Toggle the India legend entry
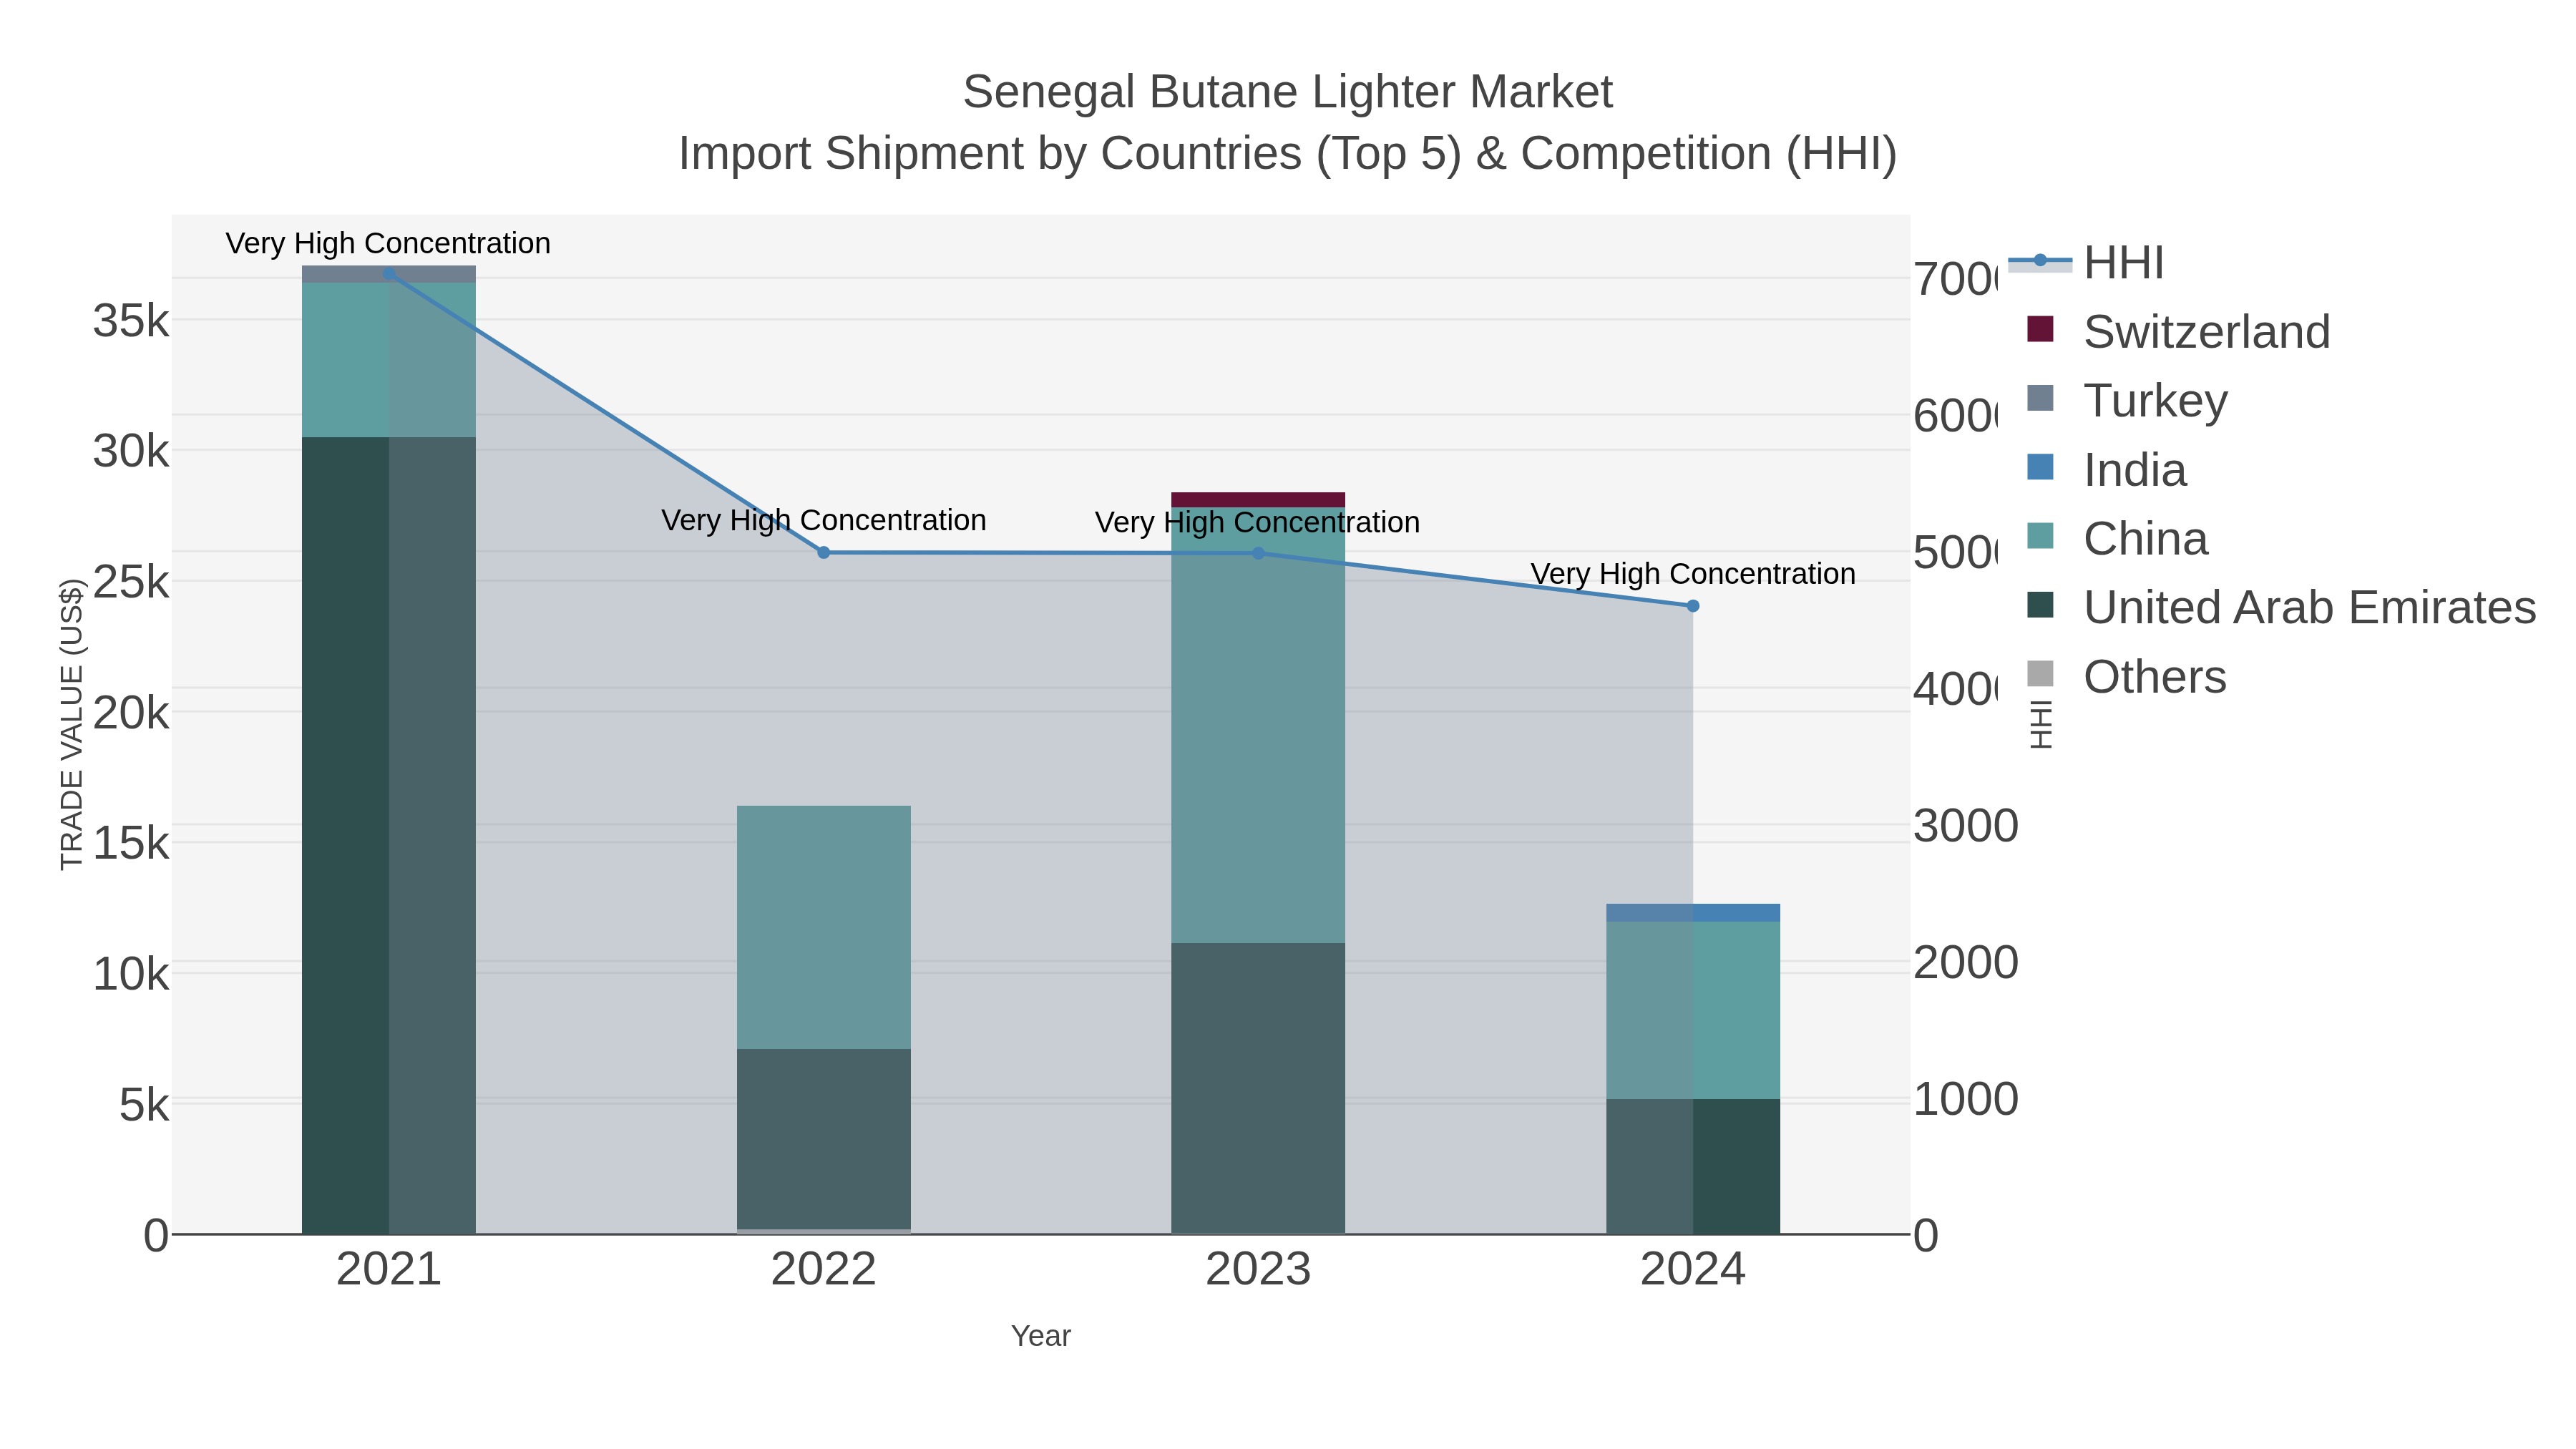Image resolution: width=2576 pixels, height=1449 pixels. (2107, 469)
